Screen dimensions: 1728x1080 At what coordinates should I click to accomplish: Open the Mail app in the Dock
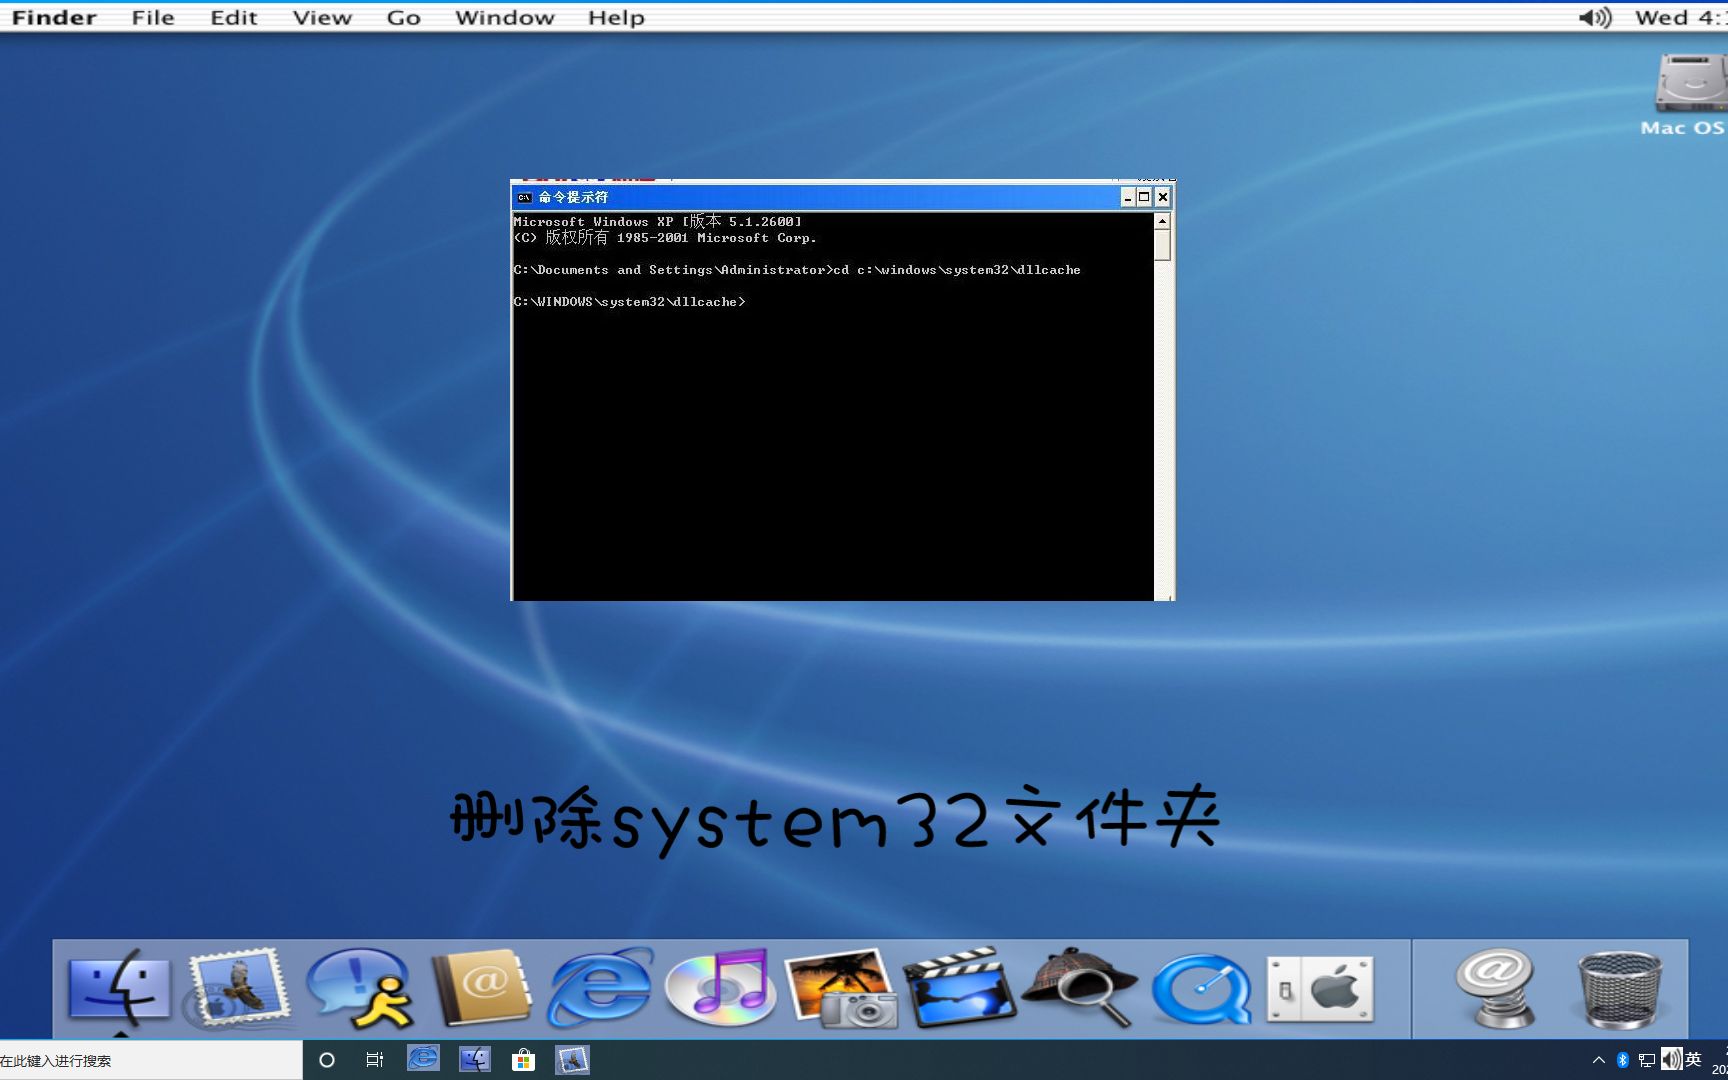click(238, 990)
